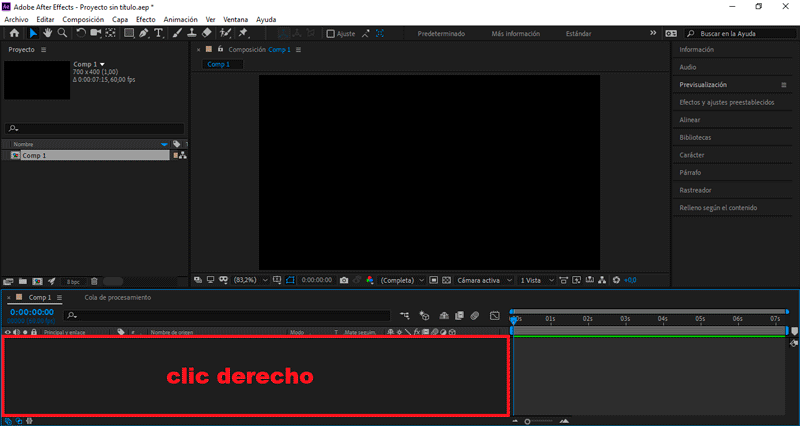The width and height of the screenshot is (800, 426).
Task: Expand the workspace overflow chevrons
Action: (653, 33)
